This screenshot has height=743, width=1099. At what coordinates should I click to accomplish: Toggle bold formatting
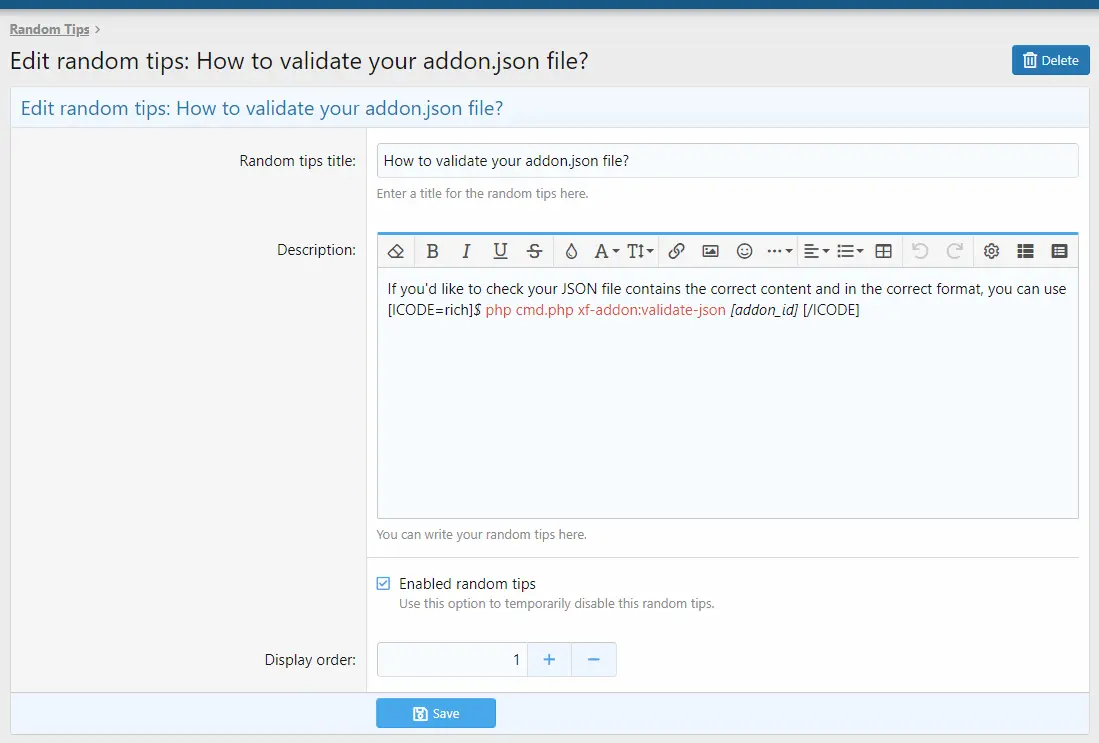click(x=432, y=251)
